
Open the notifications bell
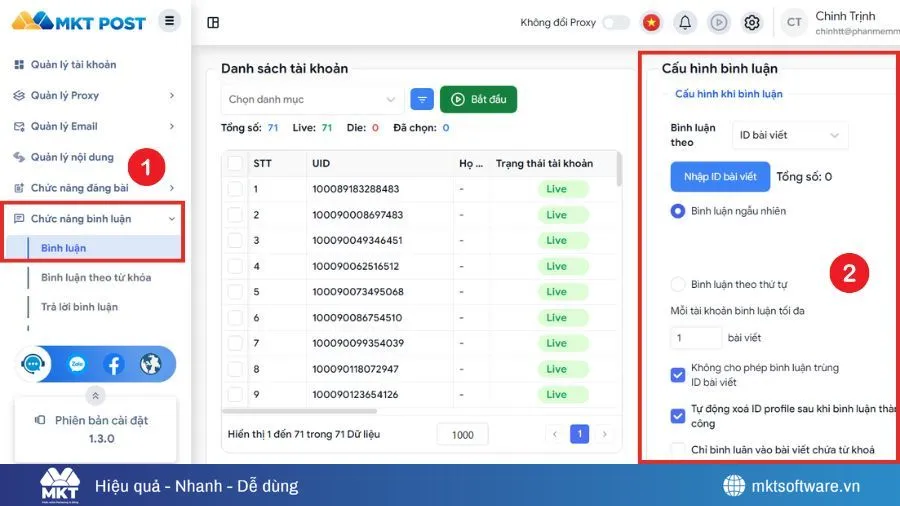[685, 22]
